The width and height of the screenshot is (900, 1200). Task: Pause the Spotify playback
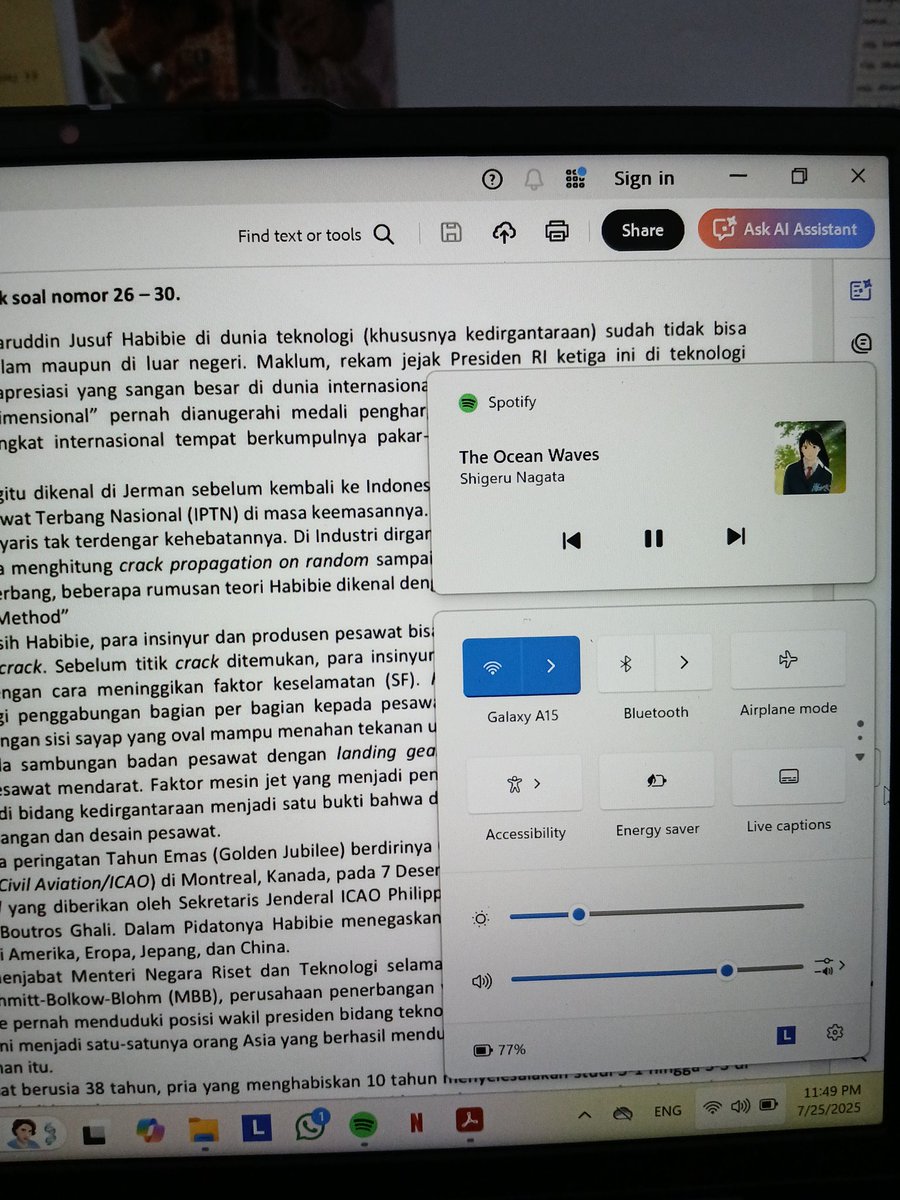tap(653, 539)
